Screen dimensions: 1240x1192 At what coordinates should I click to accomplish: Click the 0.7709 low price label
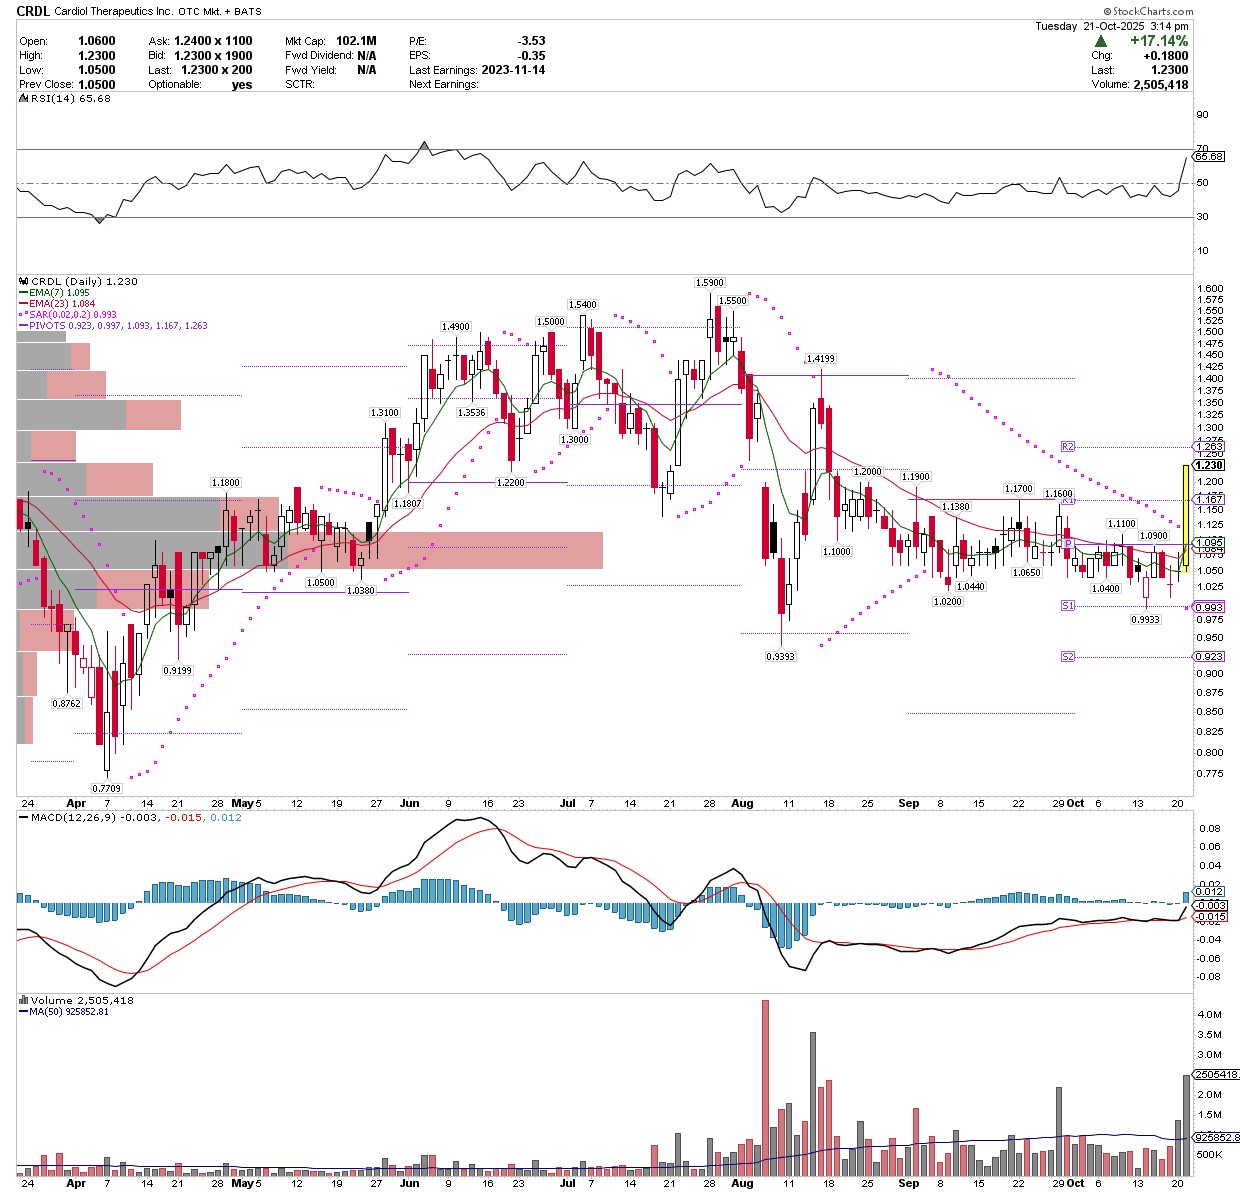(106, 788)
